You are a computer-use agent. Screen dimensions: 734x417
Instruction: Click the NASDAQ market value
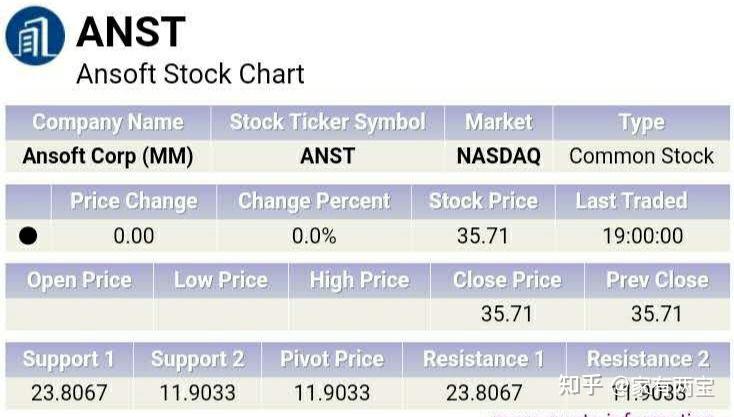pos(498,156)
